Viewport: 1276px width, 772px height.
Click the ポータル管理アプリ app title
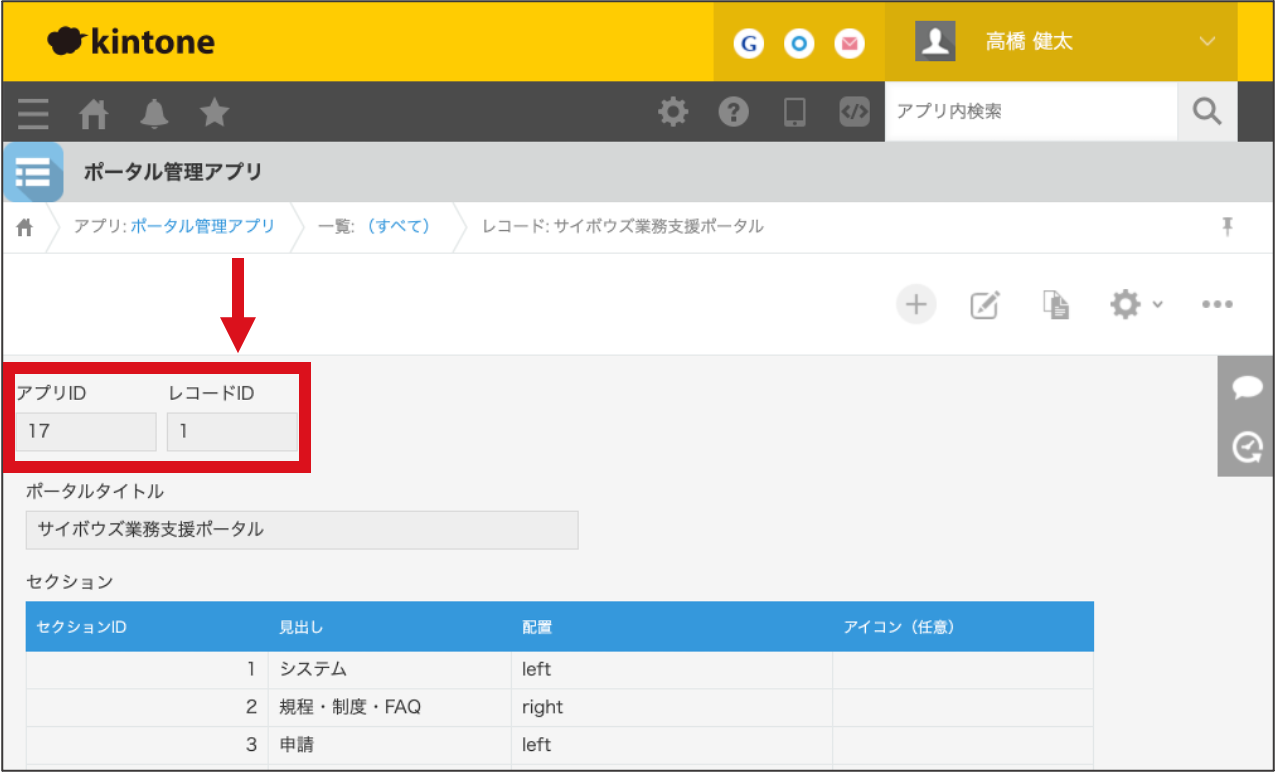[173, 172]
